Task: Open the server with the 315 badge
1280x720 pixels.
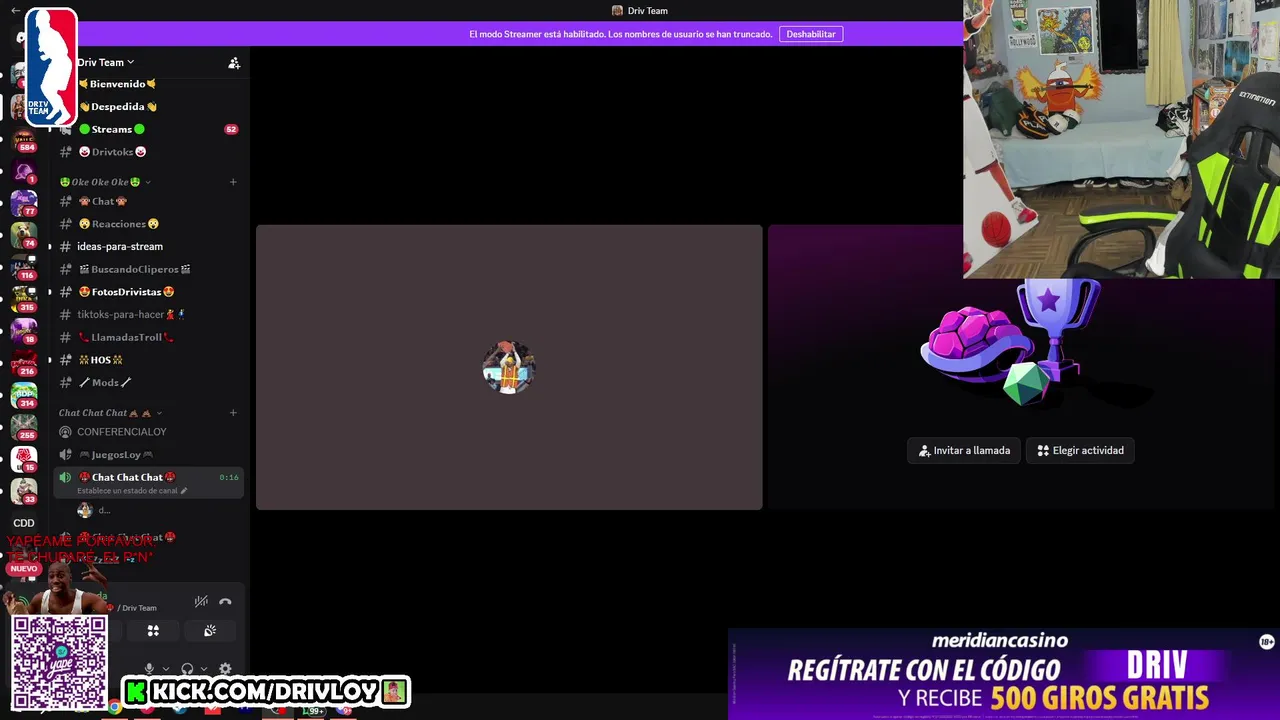Action: point(24,299)
